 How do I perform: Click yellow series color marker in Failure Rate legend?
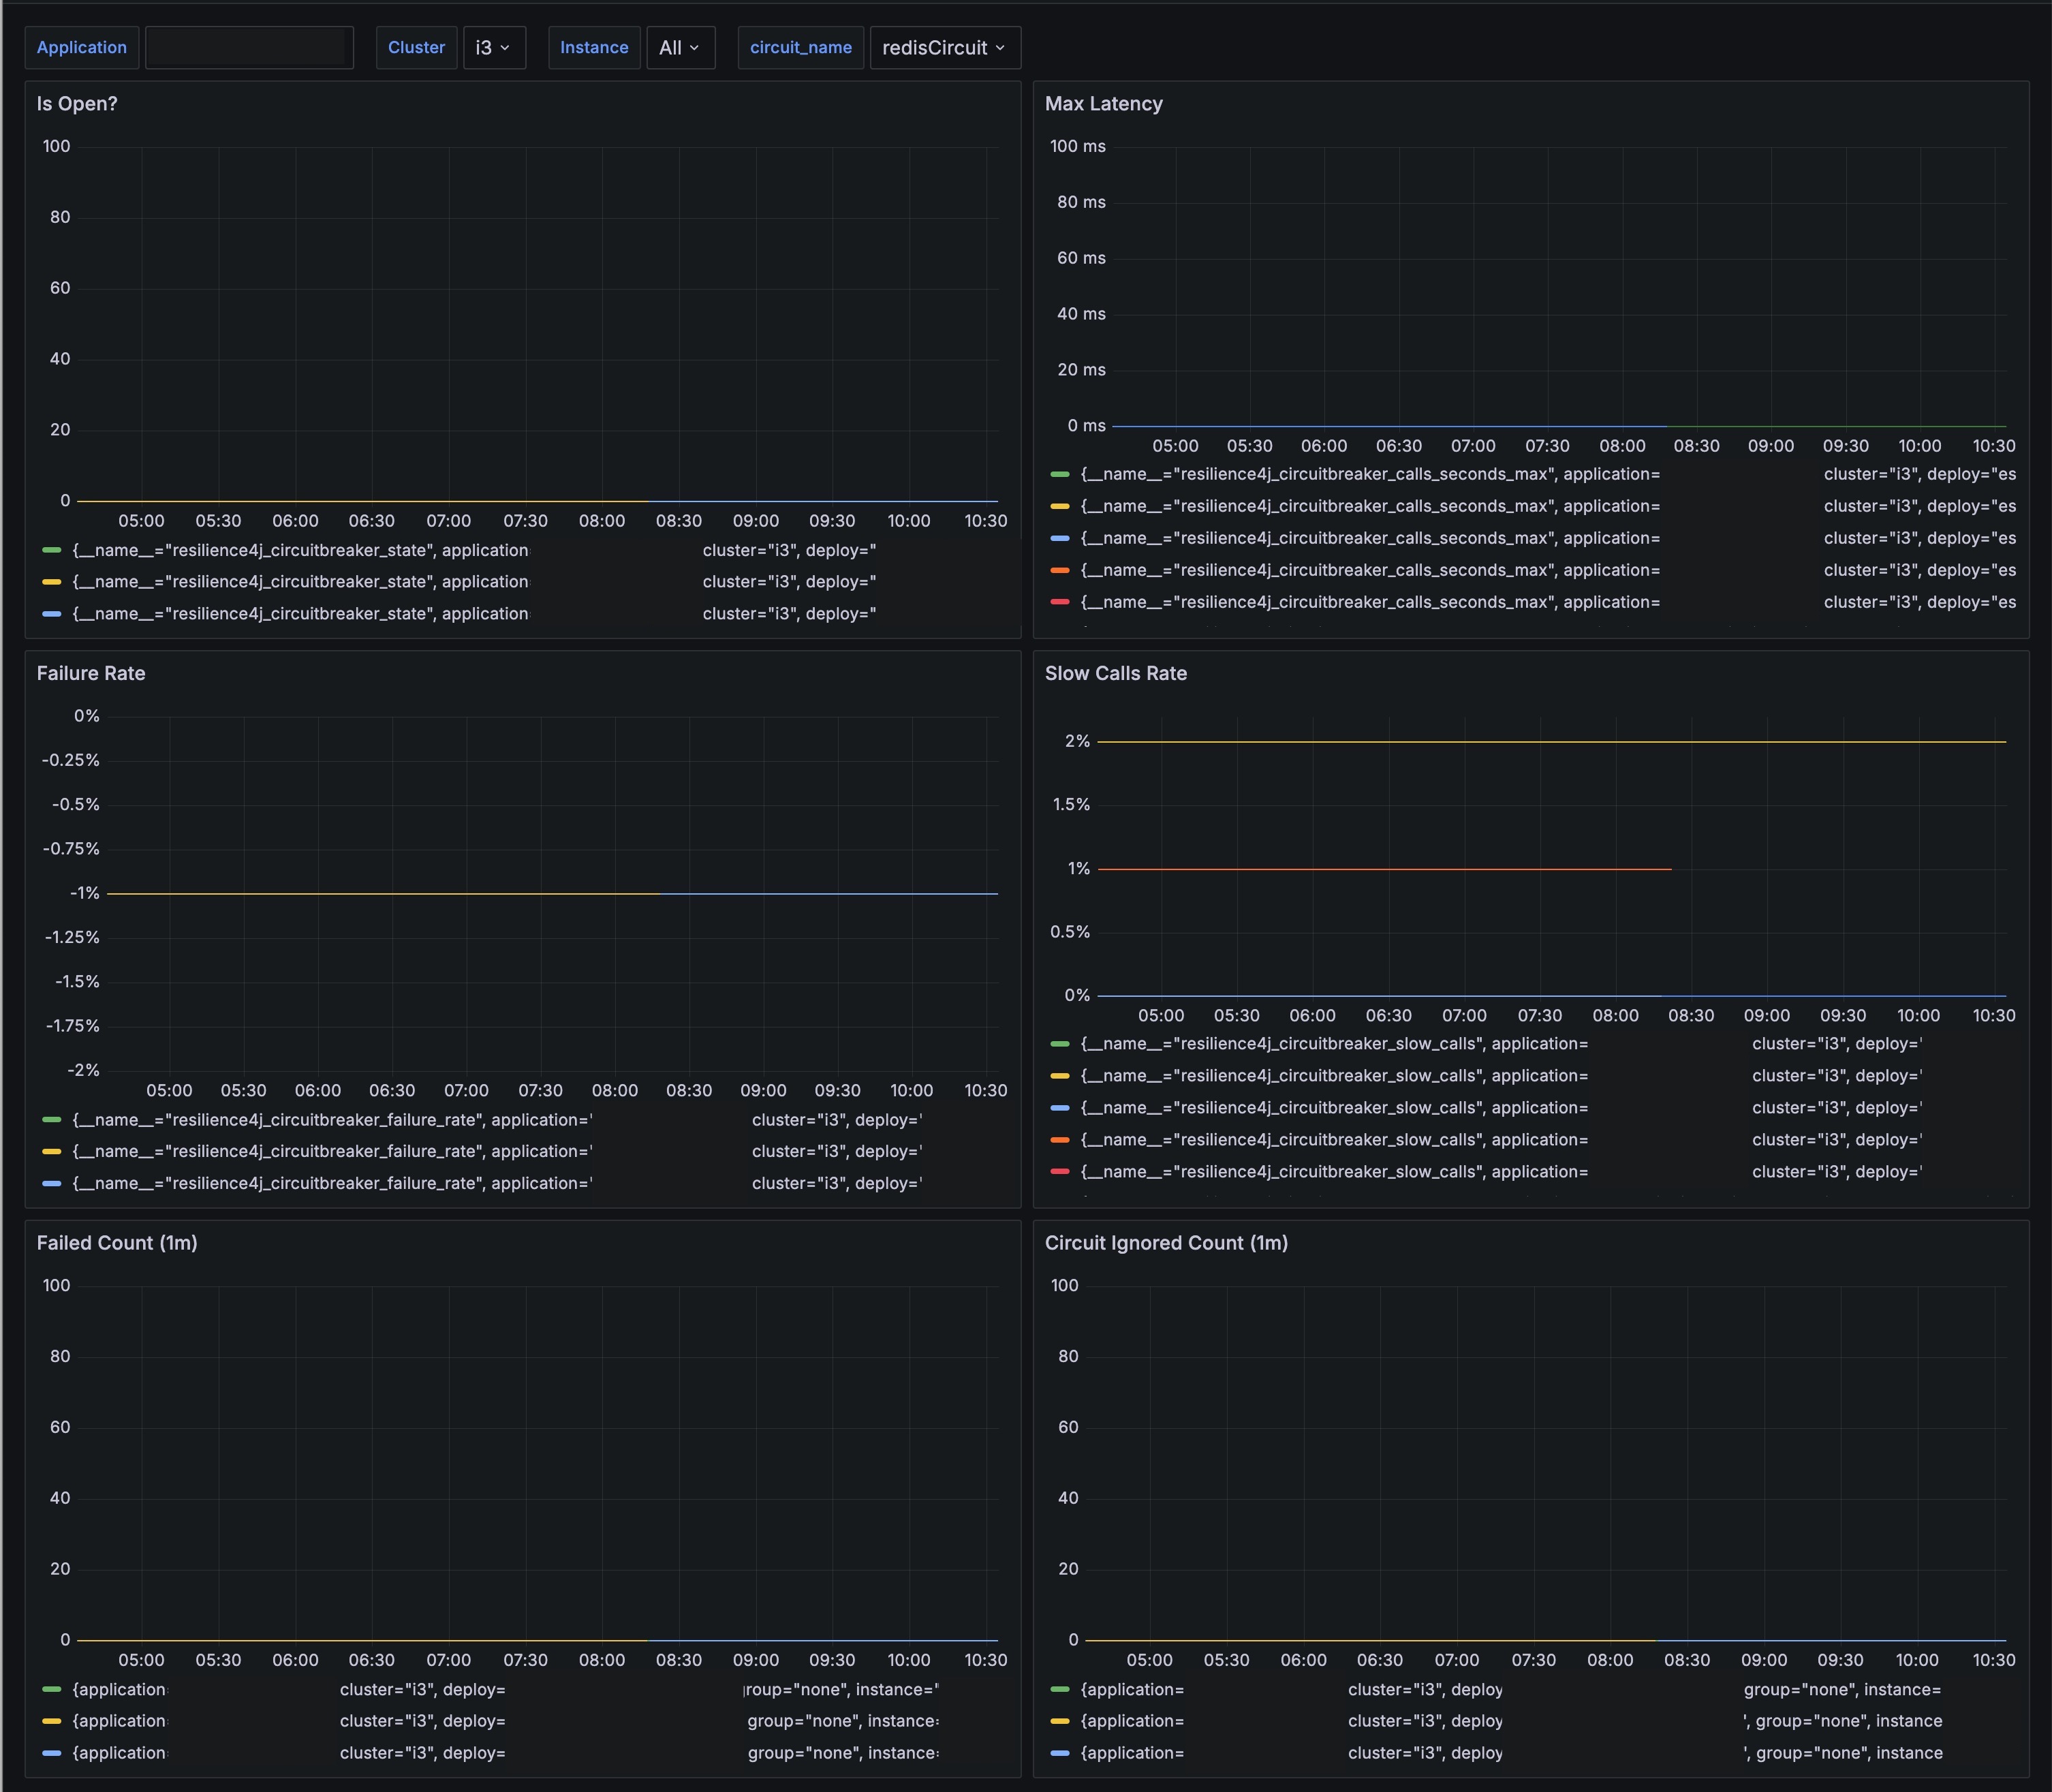pos(52,1151)
